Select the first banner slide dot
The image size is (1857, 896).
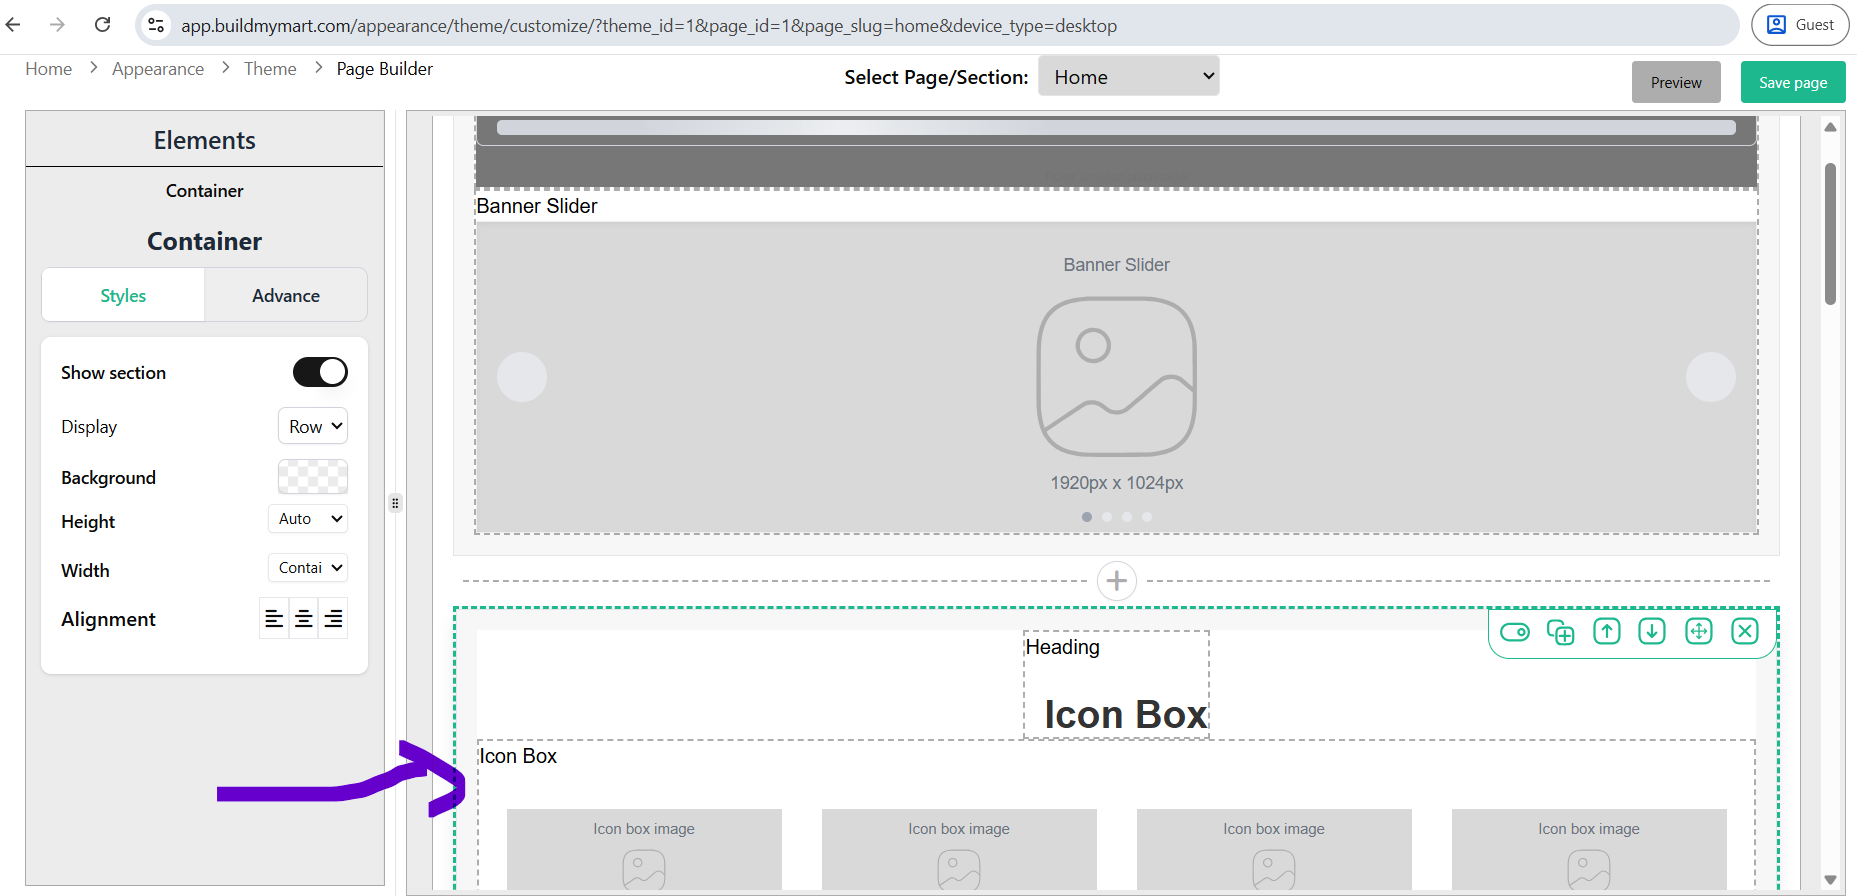click(1087, 517)
